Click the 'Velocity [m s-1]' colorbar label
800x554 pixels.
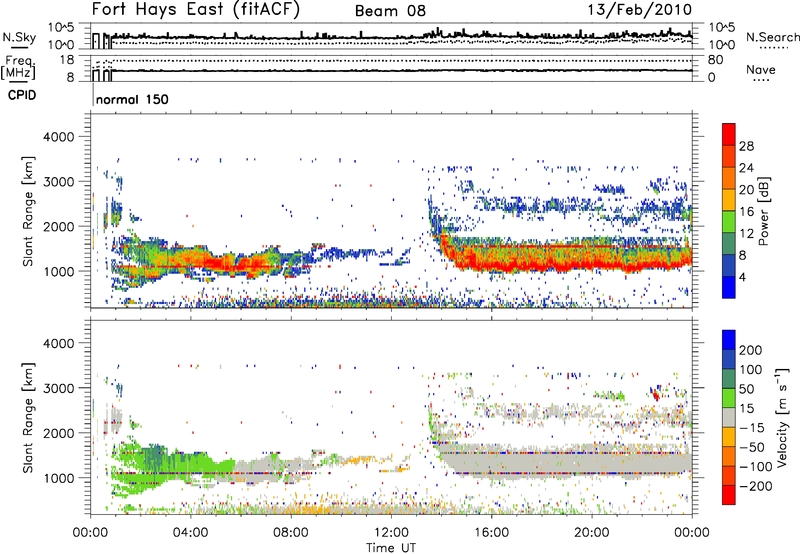tap(782, 417)
